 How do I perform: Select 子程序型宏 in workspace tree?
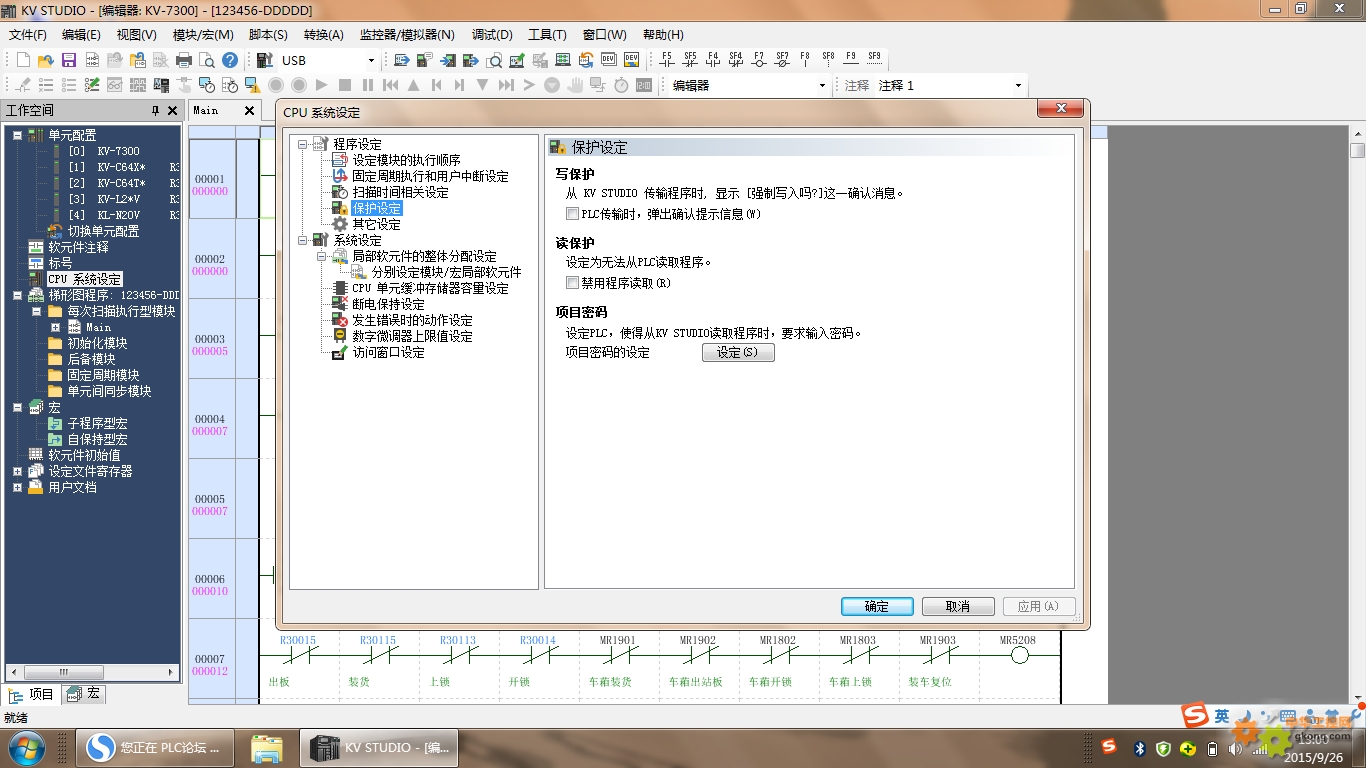(x=97, y=423)
